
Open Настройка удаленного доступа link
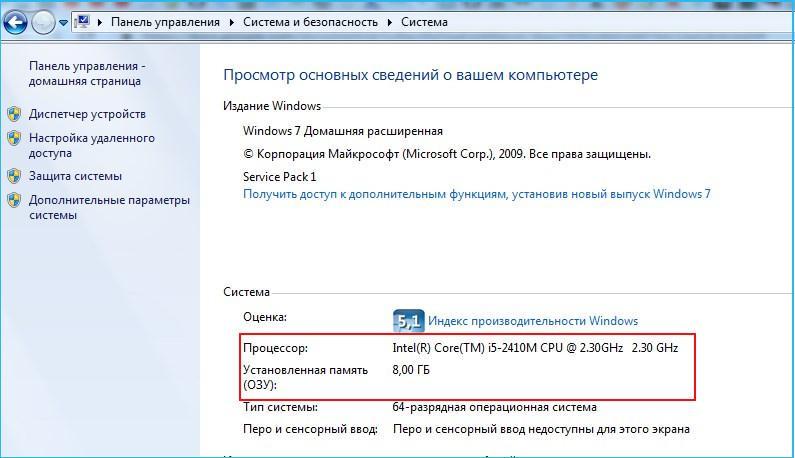point(92,146)
